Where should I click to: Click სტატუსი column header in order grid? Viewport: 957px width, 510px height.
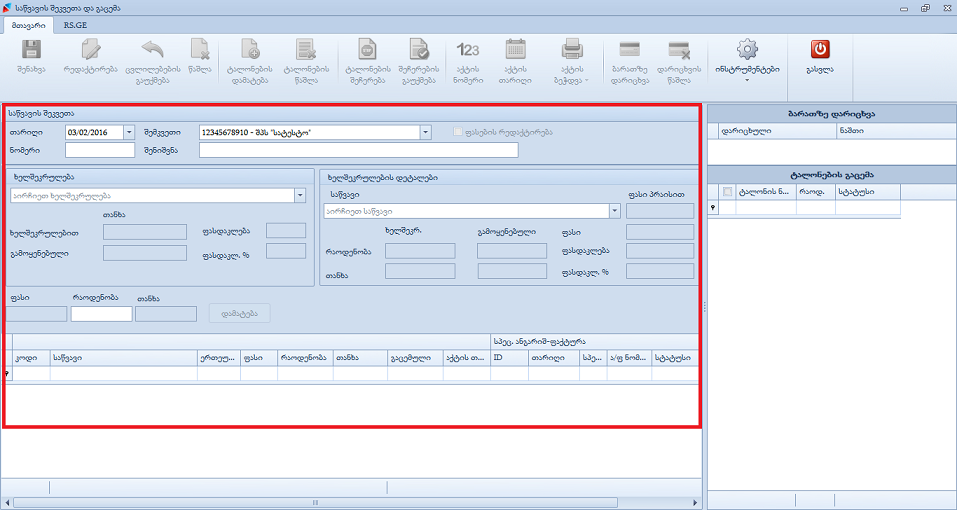coord(674,357)
